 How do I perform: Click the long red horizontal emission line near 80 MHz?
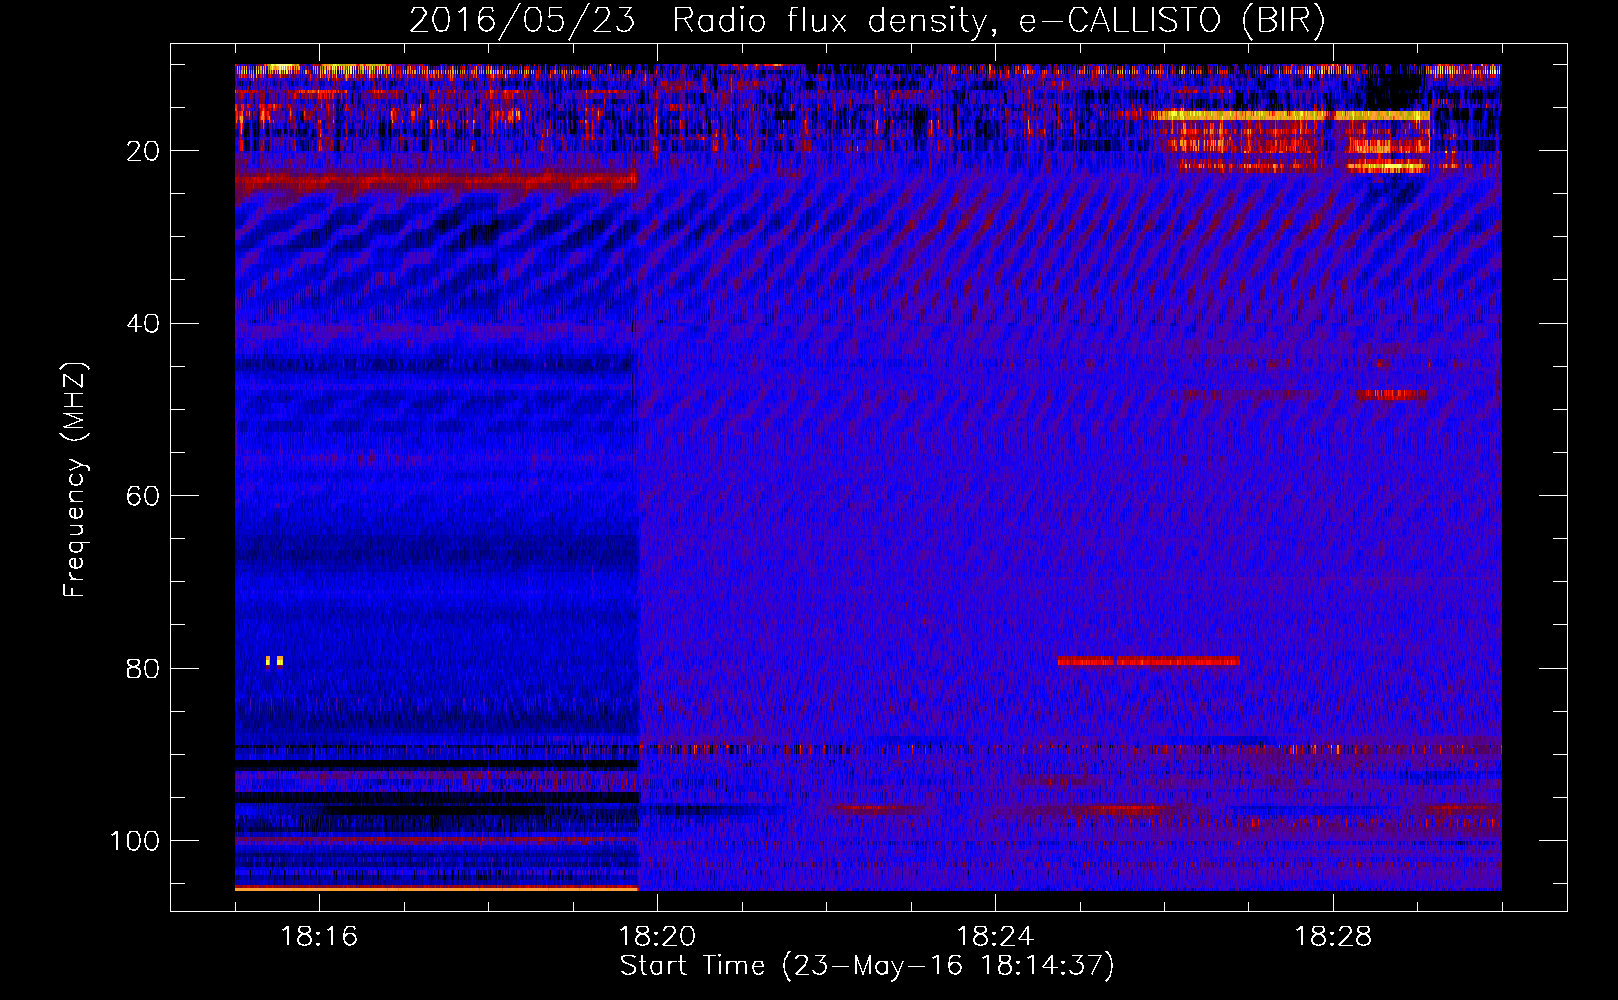pyautogui.click(x=1148, y=661)
